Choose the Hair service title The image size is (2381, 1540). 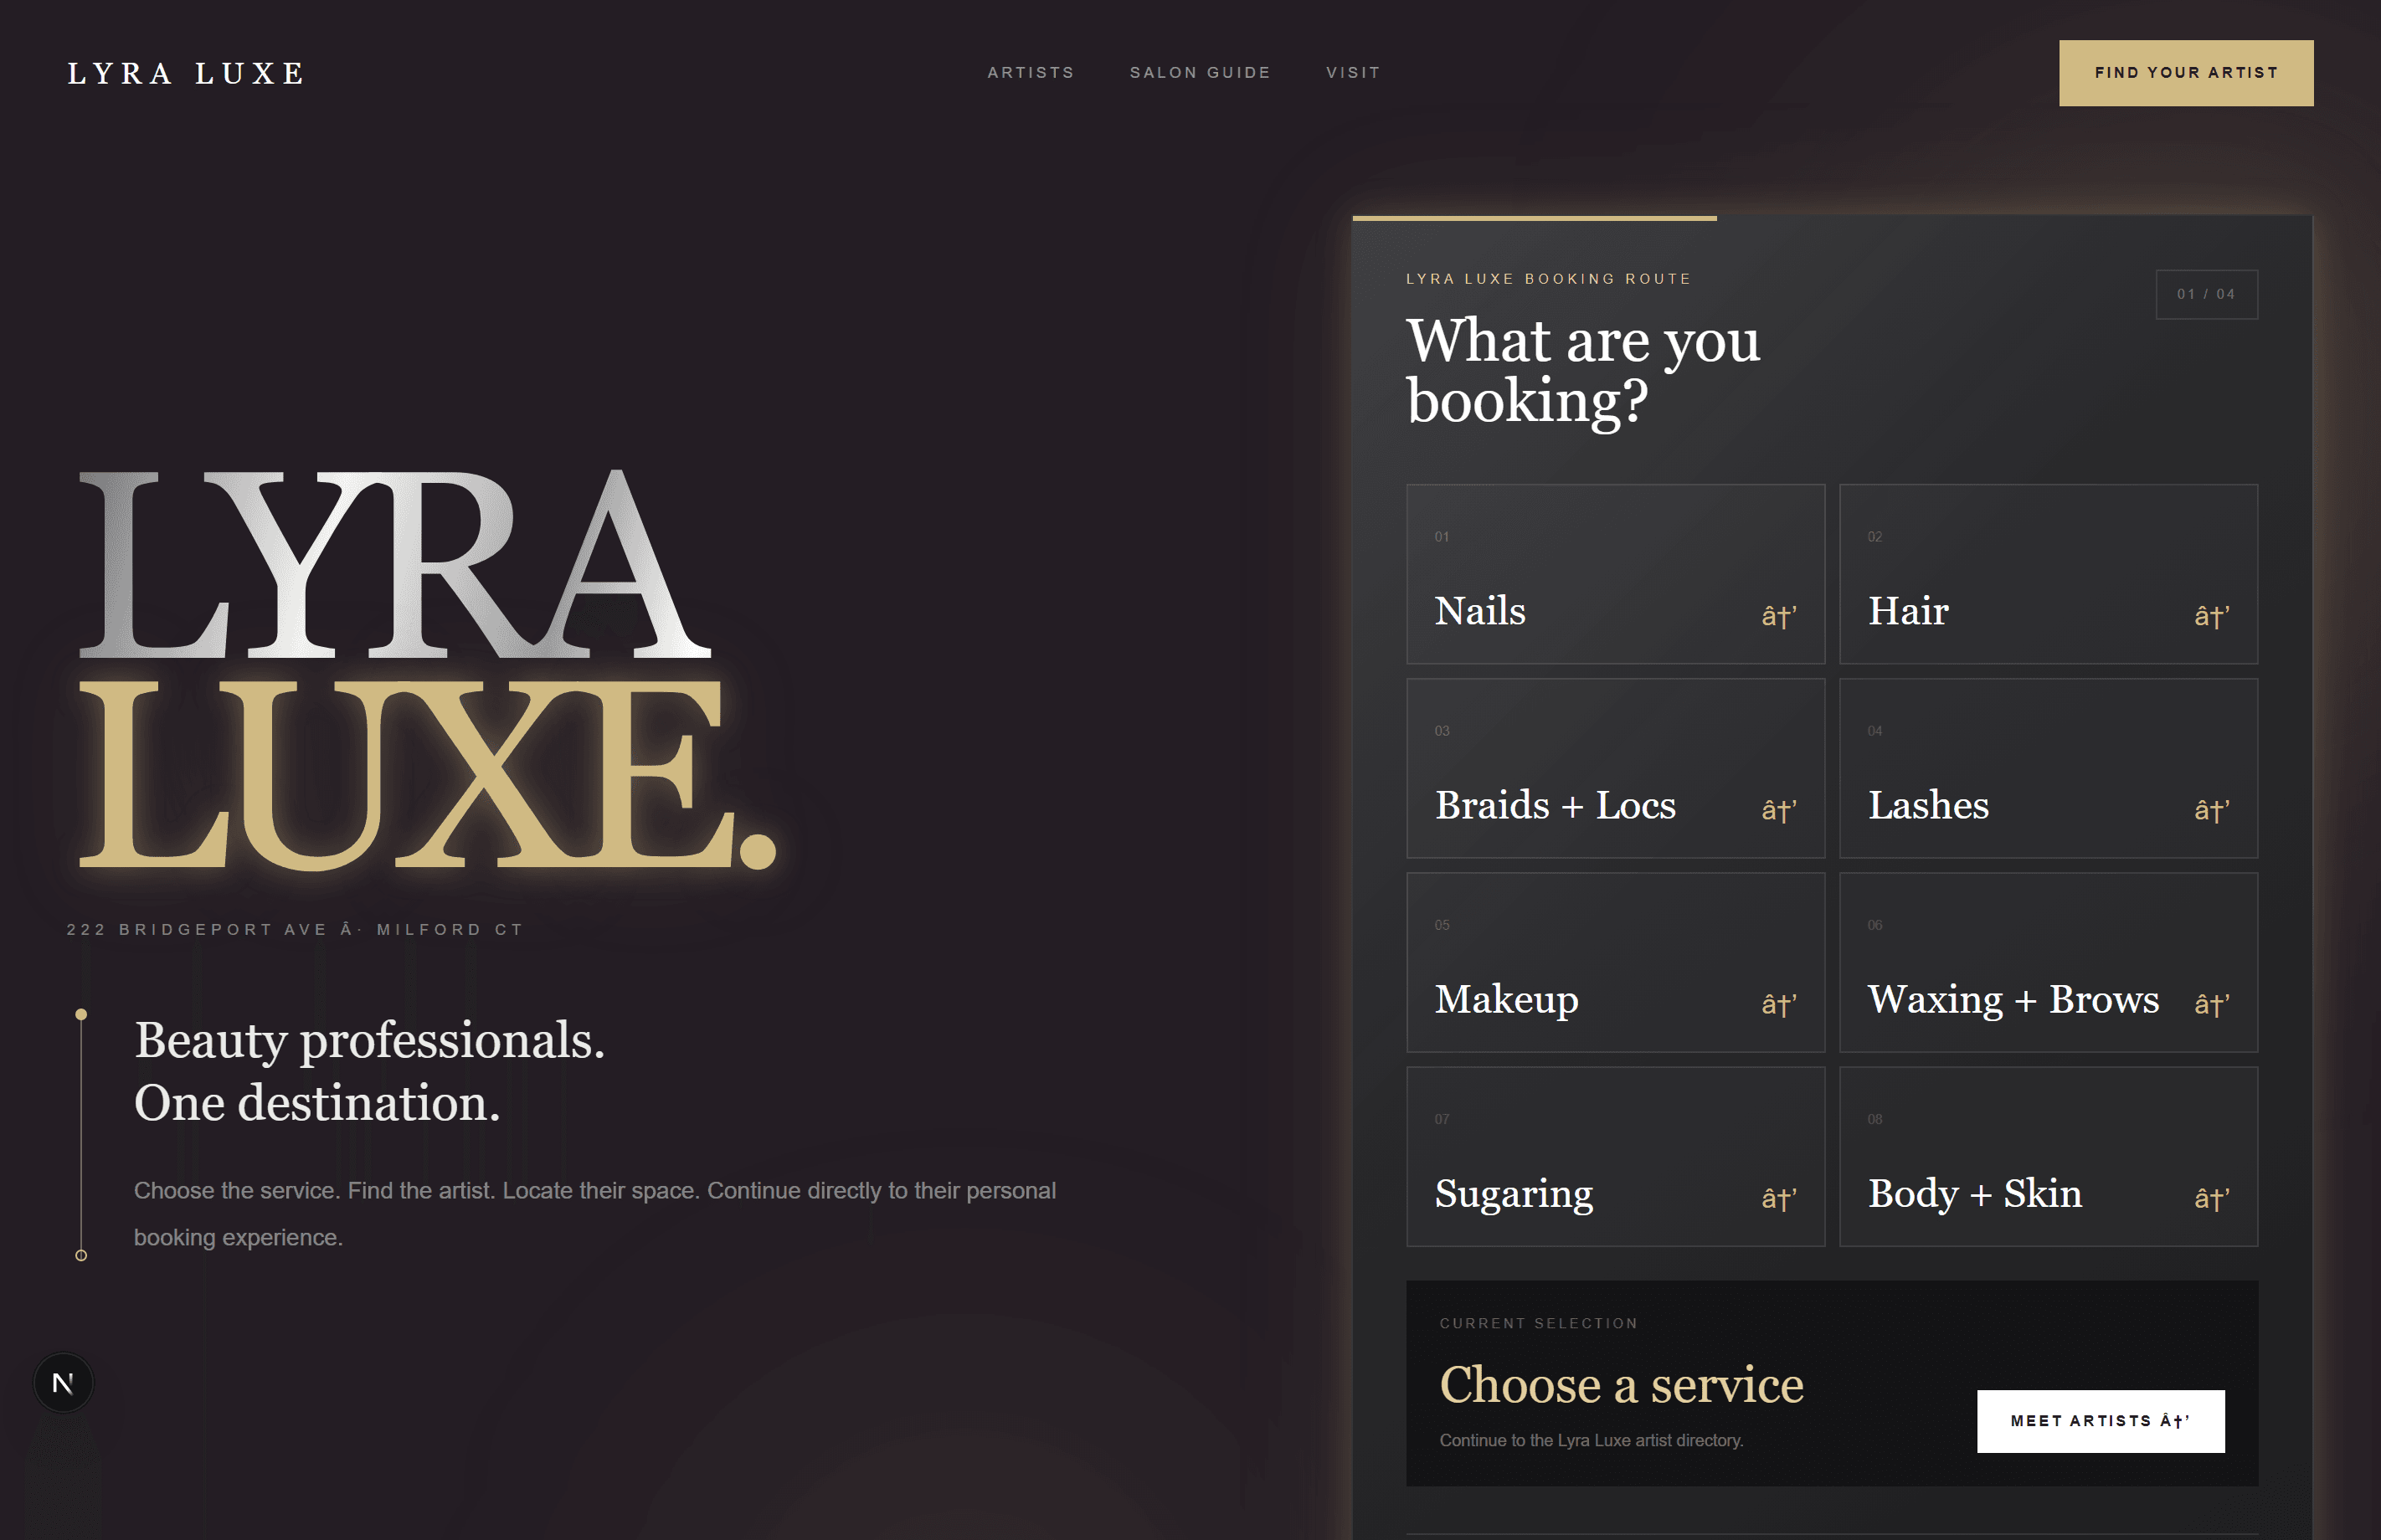[1908, 611]
